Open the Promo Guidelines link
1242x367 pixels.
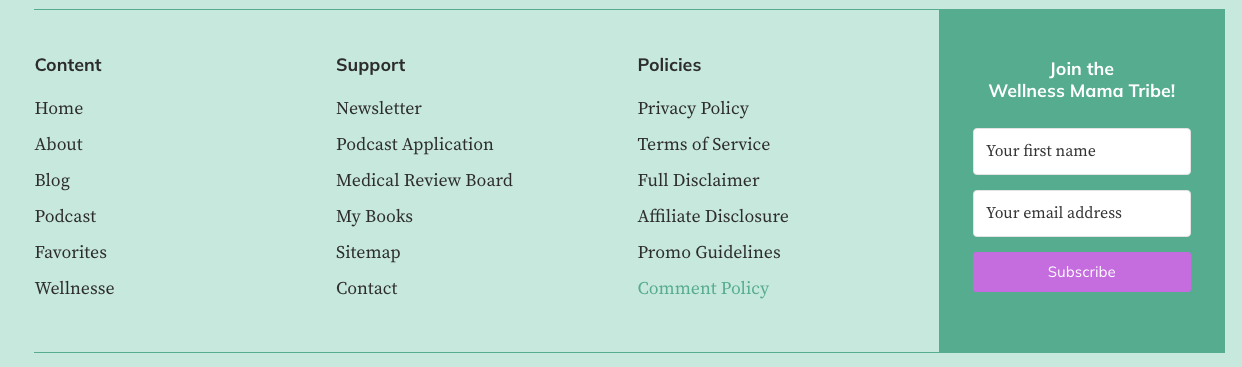tap(709, 252)
